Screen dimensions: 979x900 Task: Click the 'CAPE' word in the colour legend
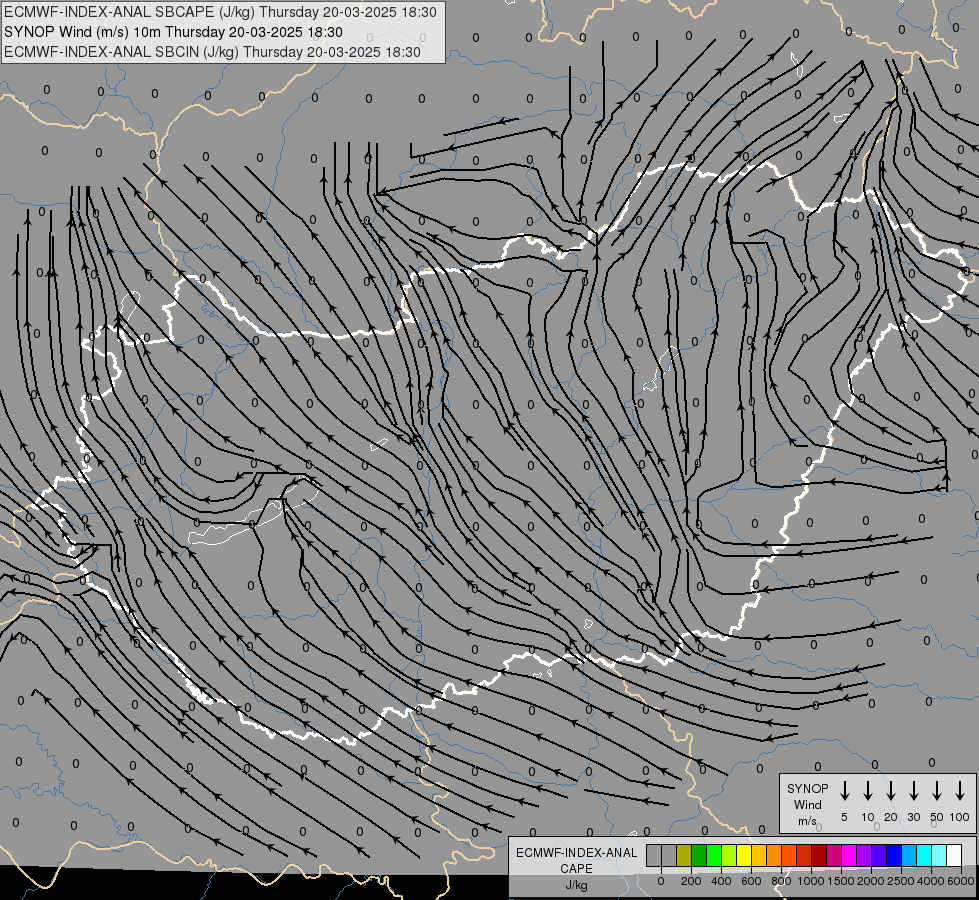(576, 869)
